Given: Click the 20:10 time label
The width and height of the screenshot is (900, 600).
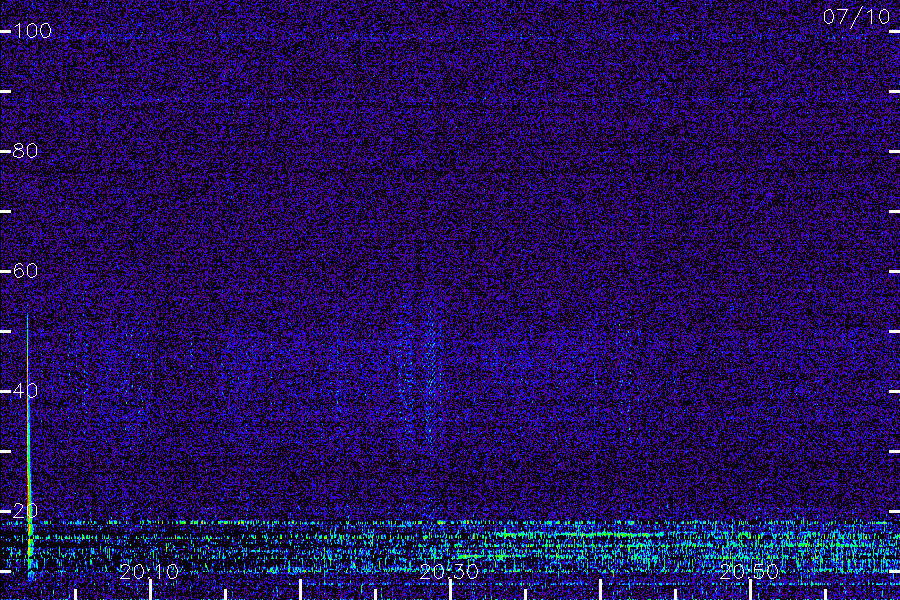Looking at the screenshot, I should [x=149, y=571].
